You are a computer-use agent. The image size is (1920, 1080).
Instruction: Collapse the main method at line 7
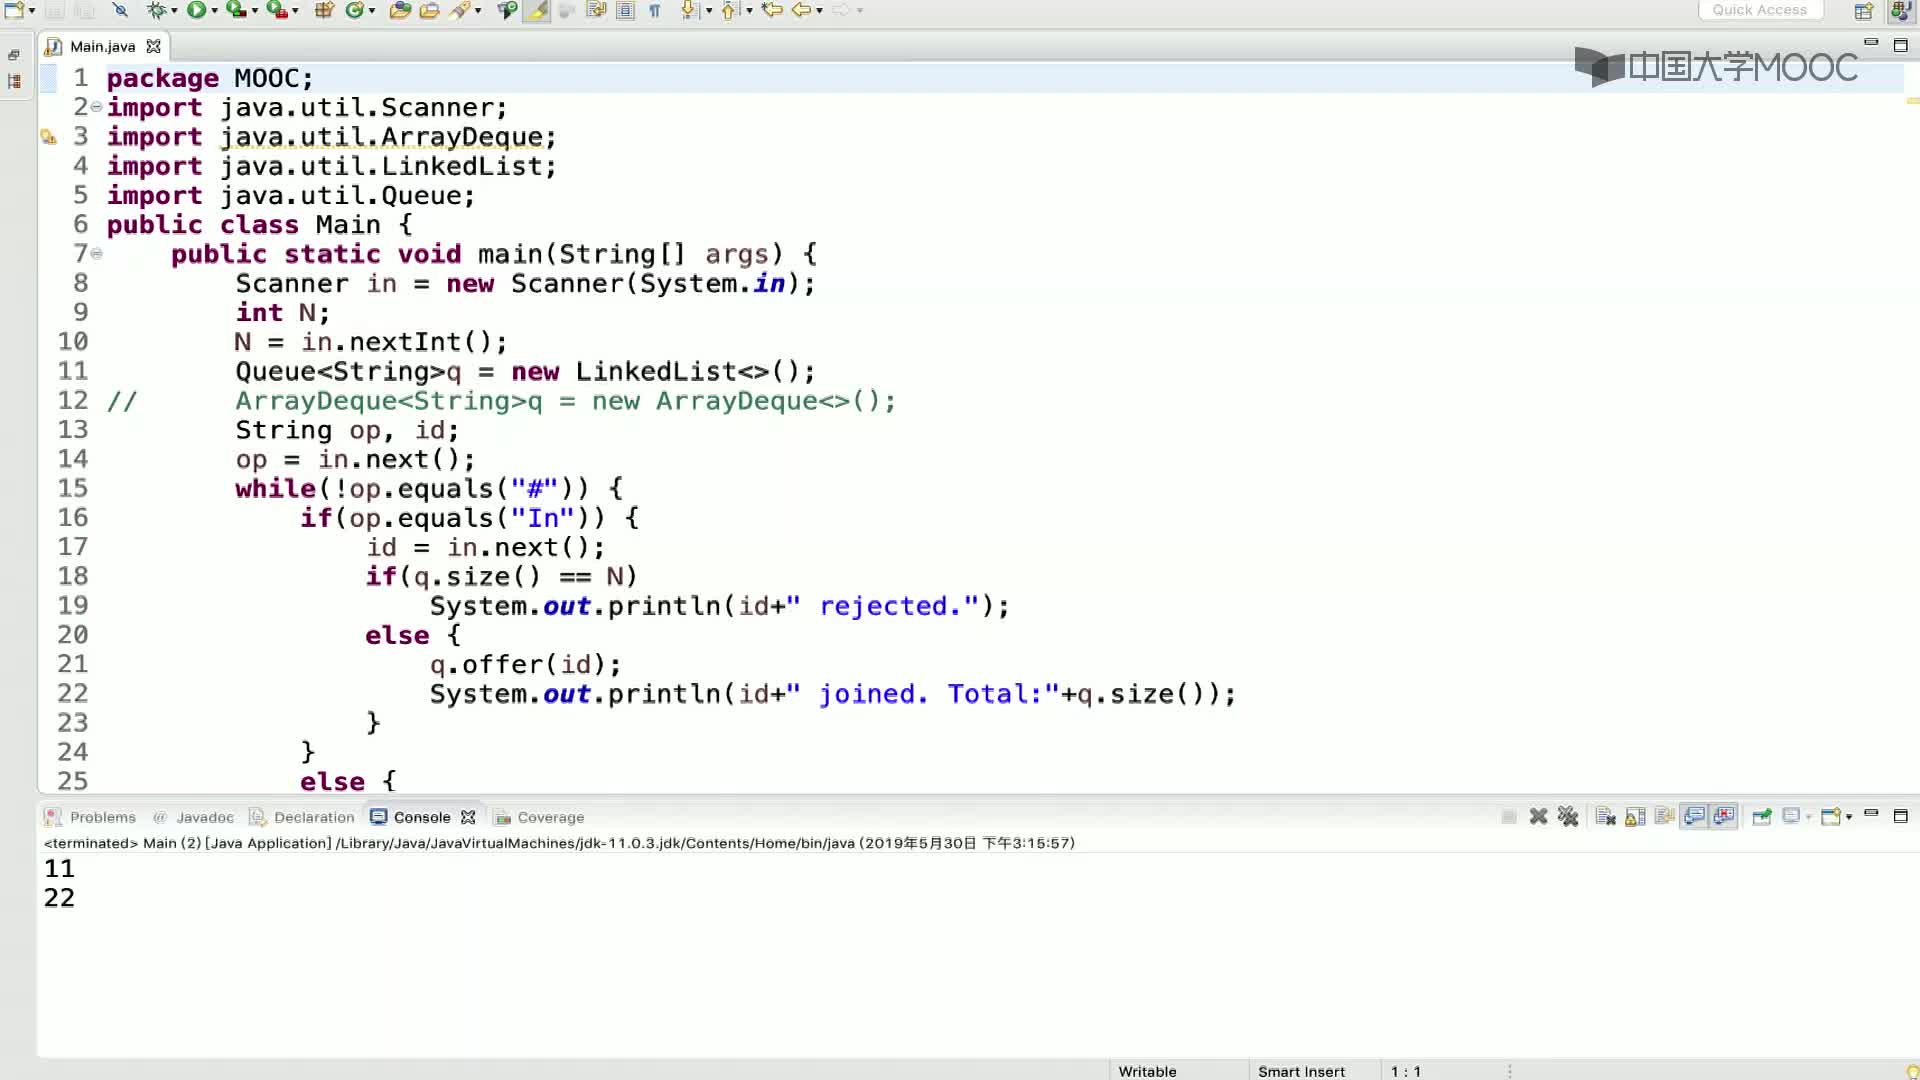tap(96, 253)
